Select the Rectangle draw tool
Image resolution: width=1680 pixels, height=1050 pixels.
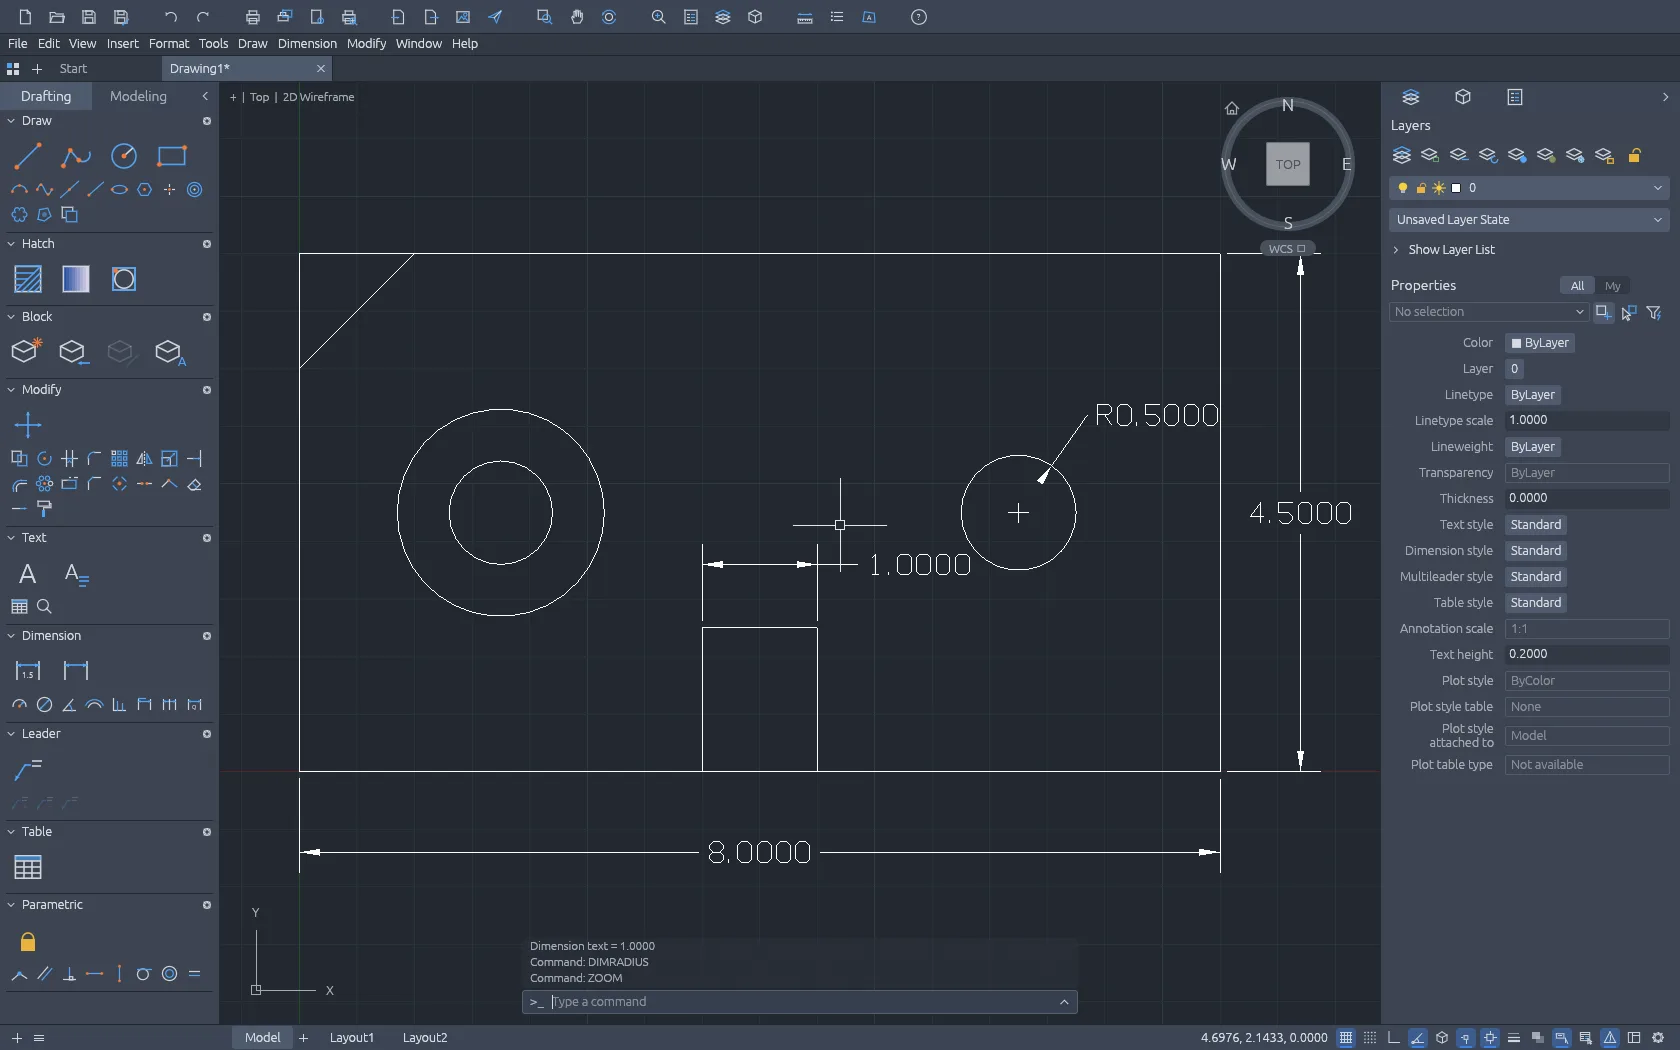tap(172, 156)
